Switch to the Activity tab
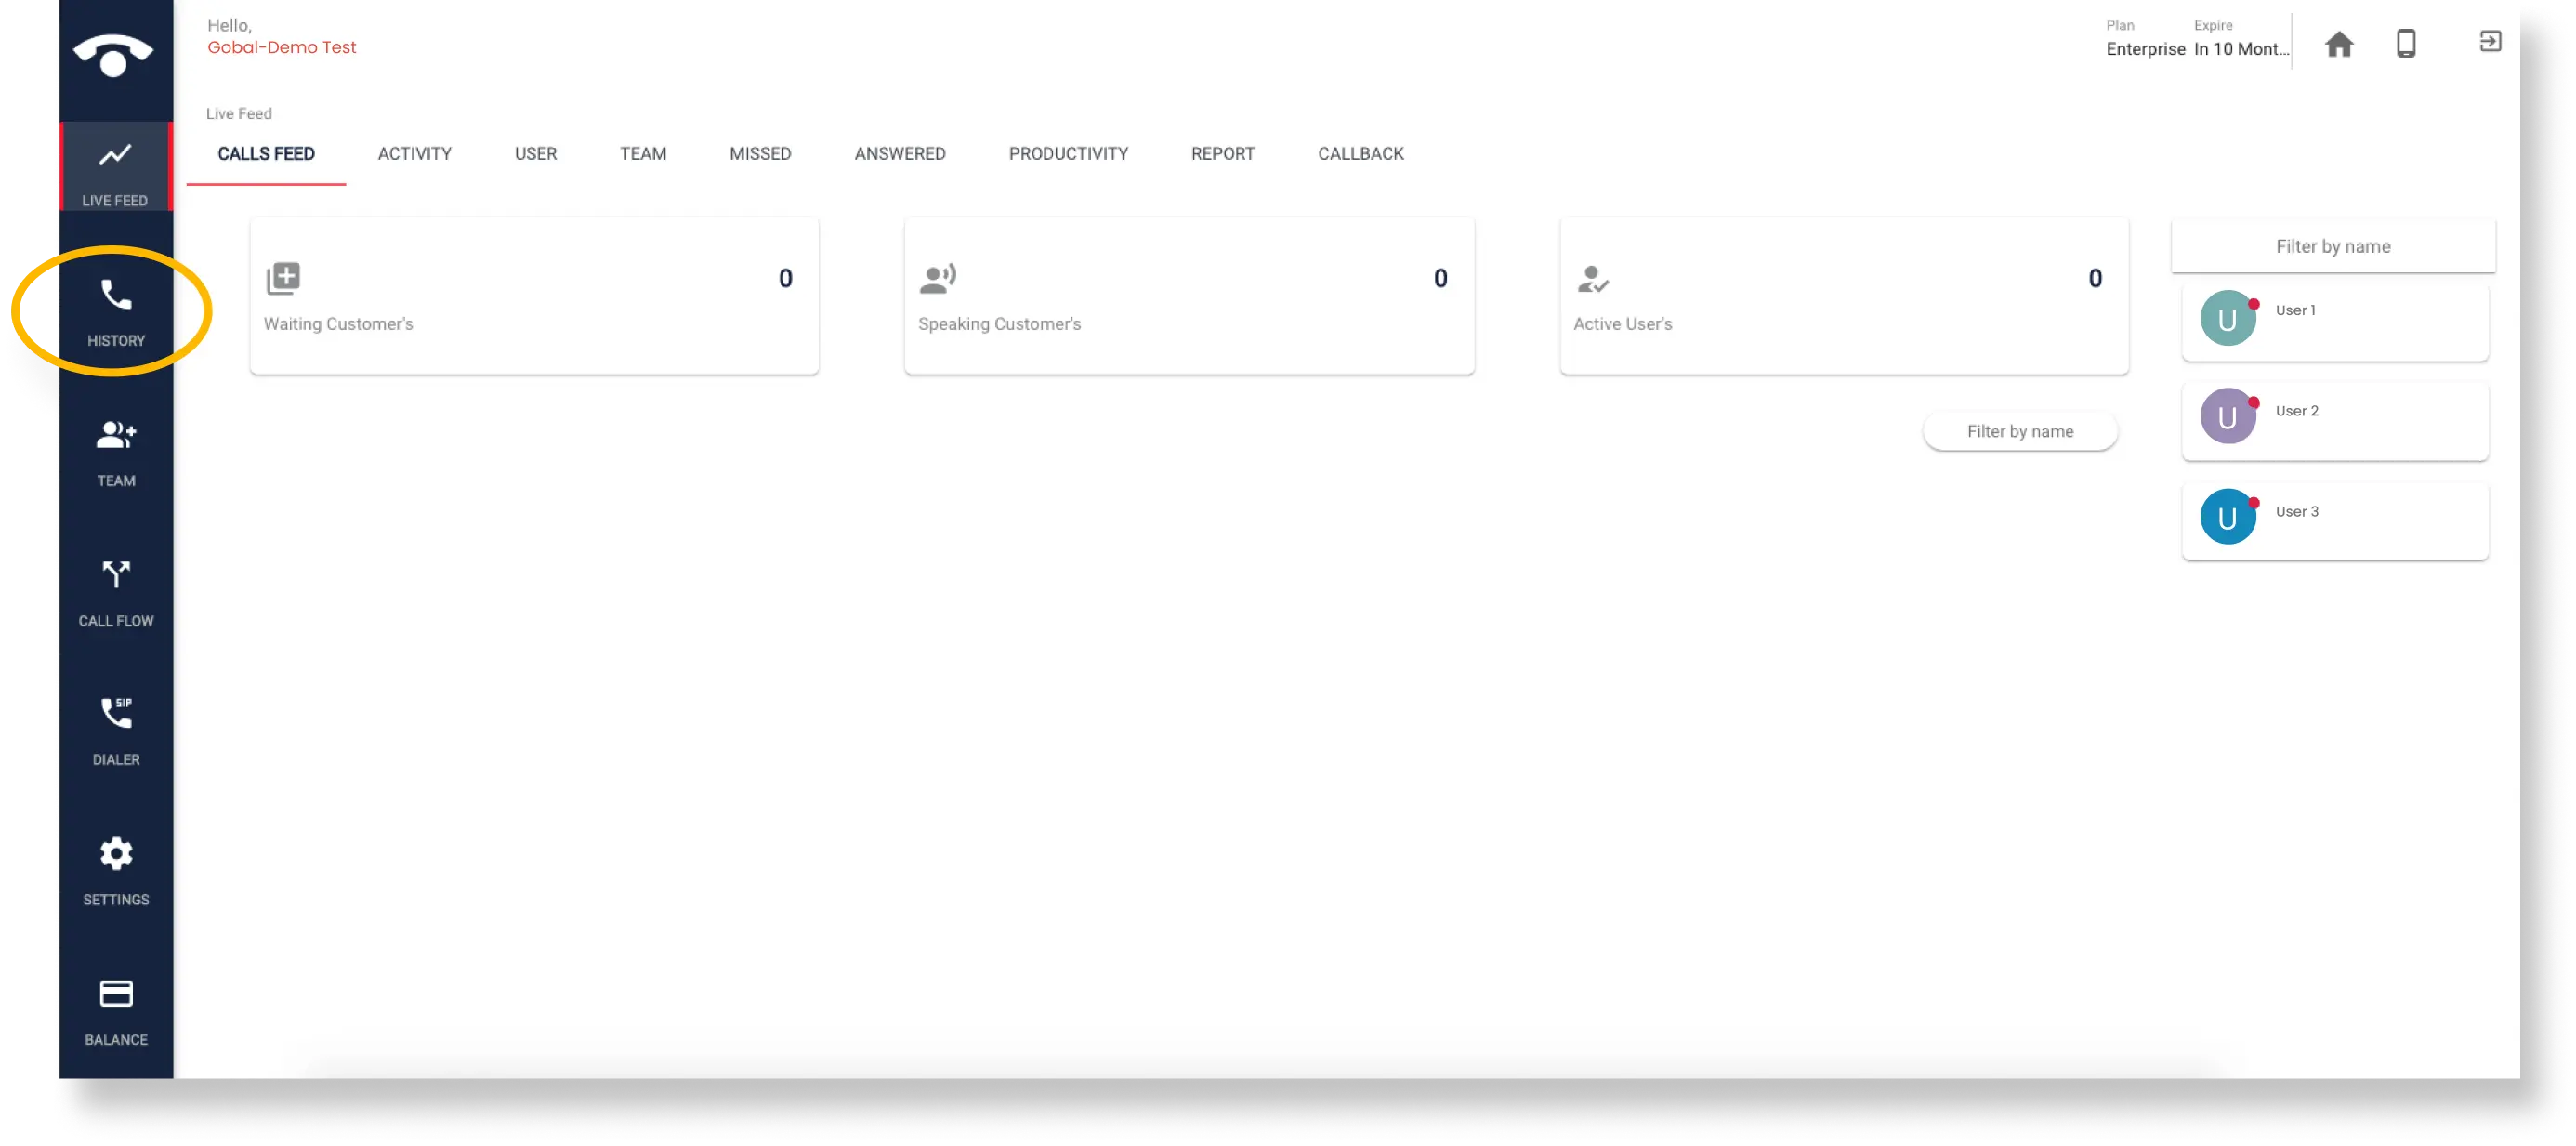 point(414,153)
